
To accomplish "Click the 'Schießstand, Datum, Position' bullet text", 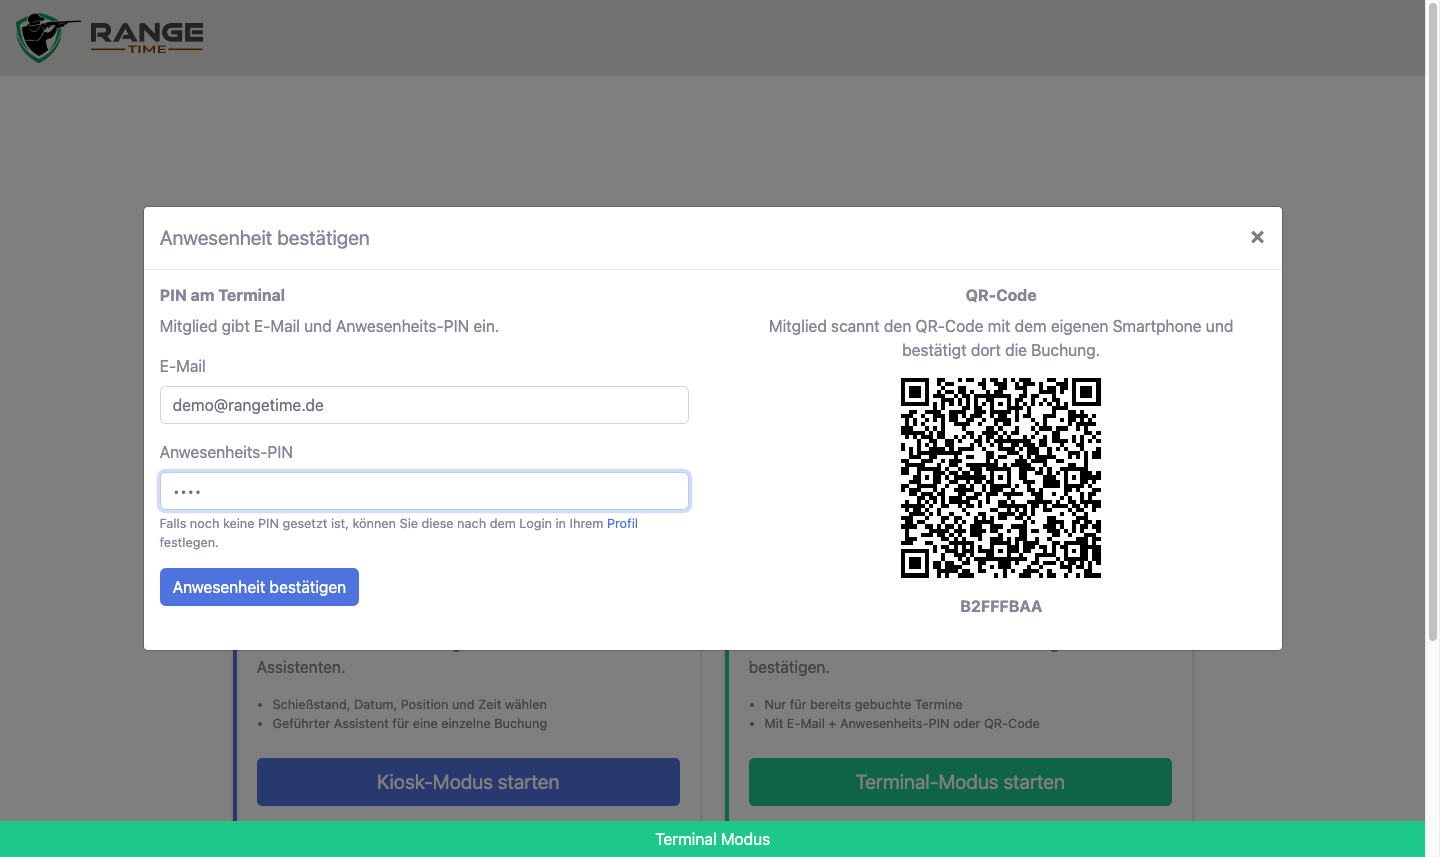I will click(x=409, y=704).
